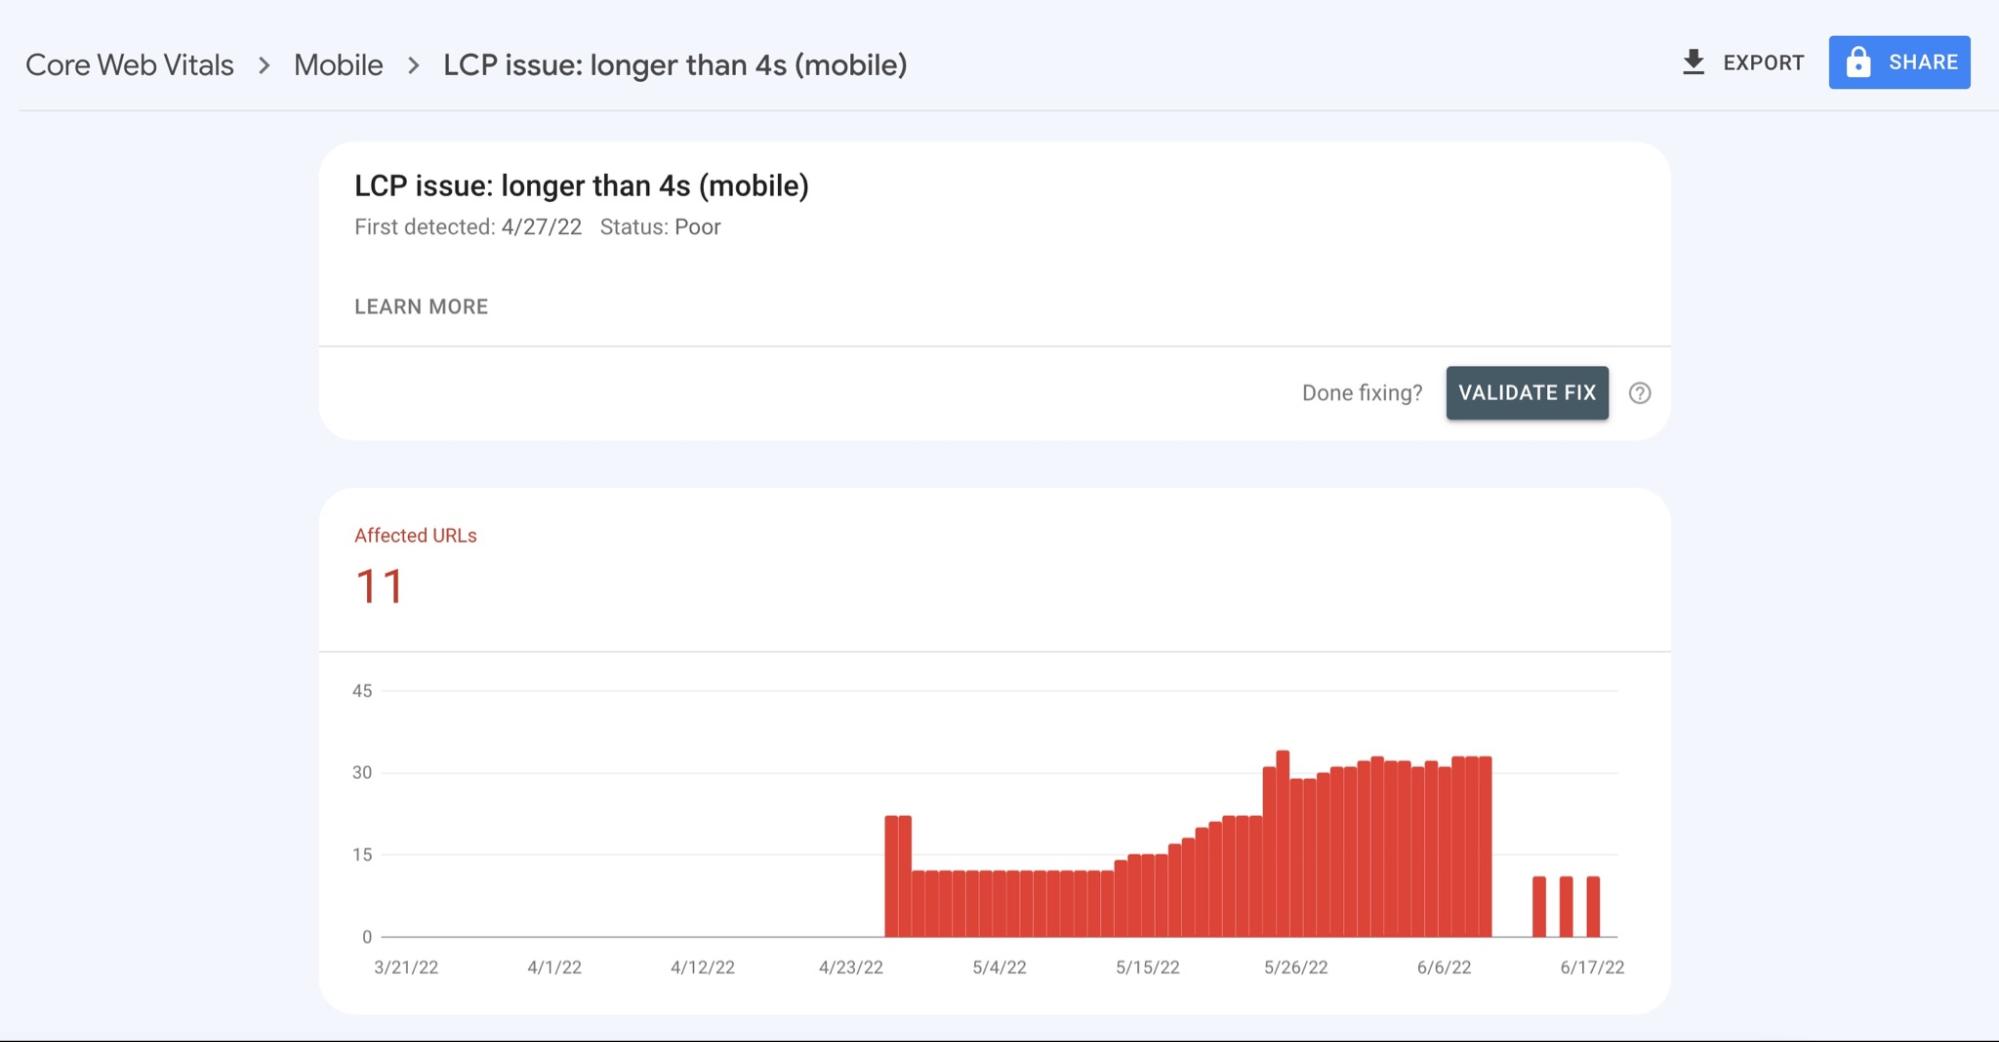Click the SHARE button label
This screenshot has width=1999, height=1042.
point(1922,62)
